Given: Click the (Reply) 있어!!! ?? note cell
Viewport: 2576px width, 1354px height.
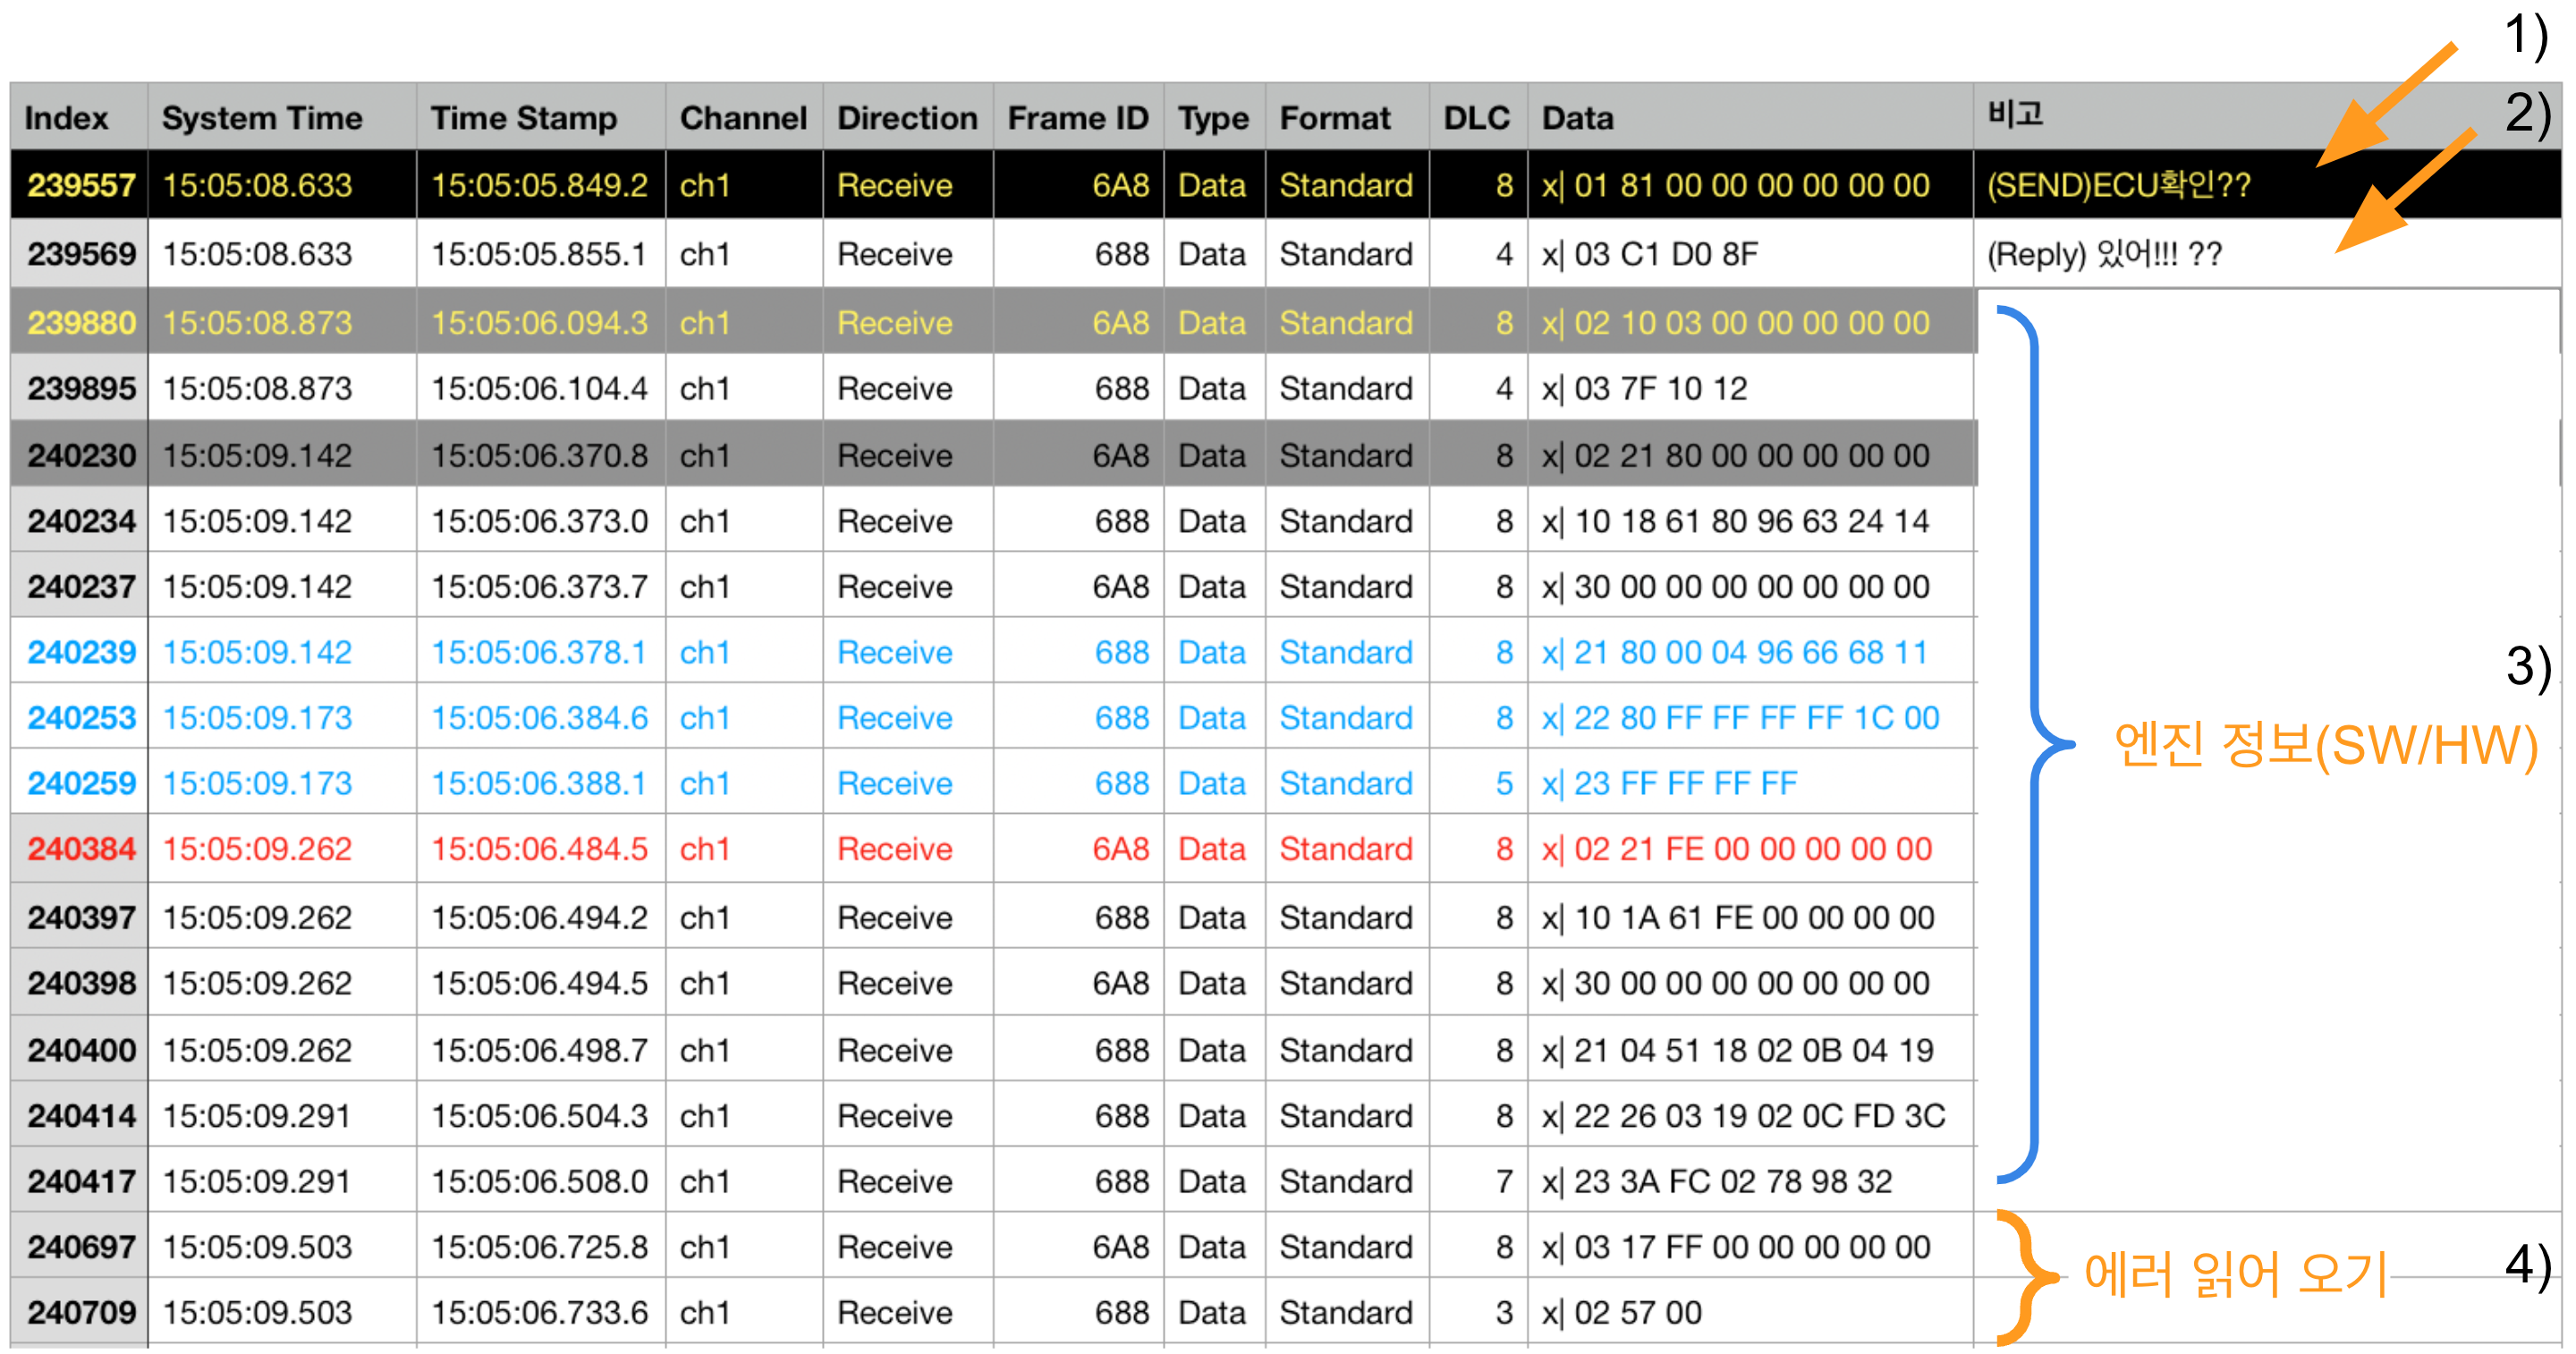Looking at the screenshot, I should tap(2104, 254).
